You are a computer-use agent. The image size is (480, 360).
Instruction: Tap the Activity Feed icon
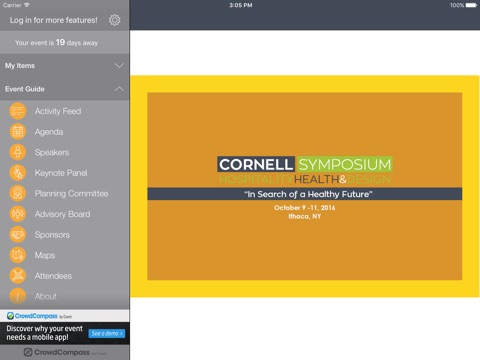[x=18, y=111]
